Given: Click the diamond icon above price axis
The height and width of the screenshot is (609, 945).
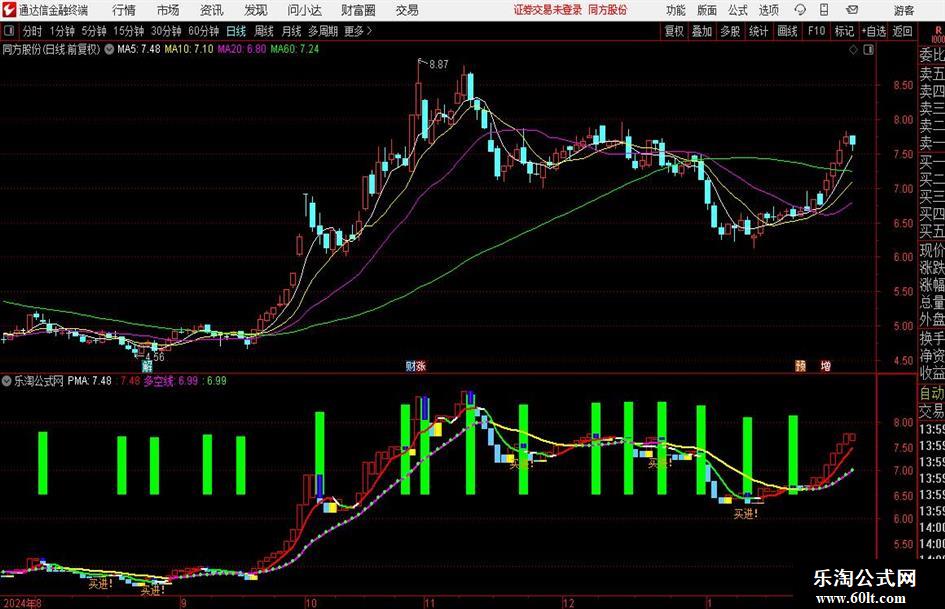Looking at the screenshot, I should 853,50.
